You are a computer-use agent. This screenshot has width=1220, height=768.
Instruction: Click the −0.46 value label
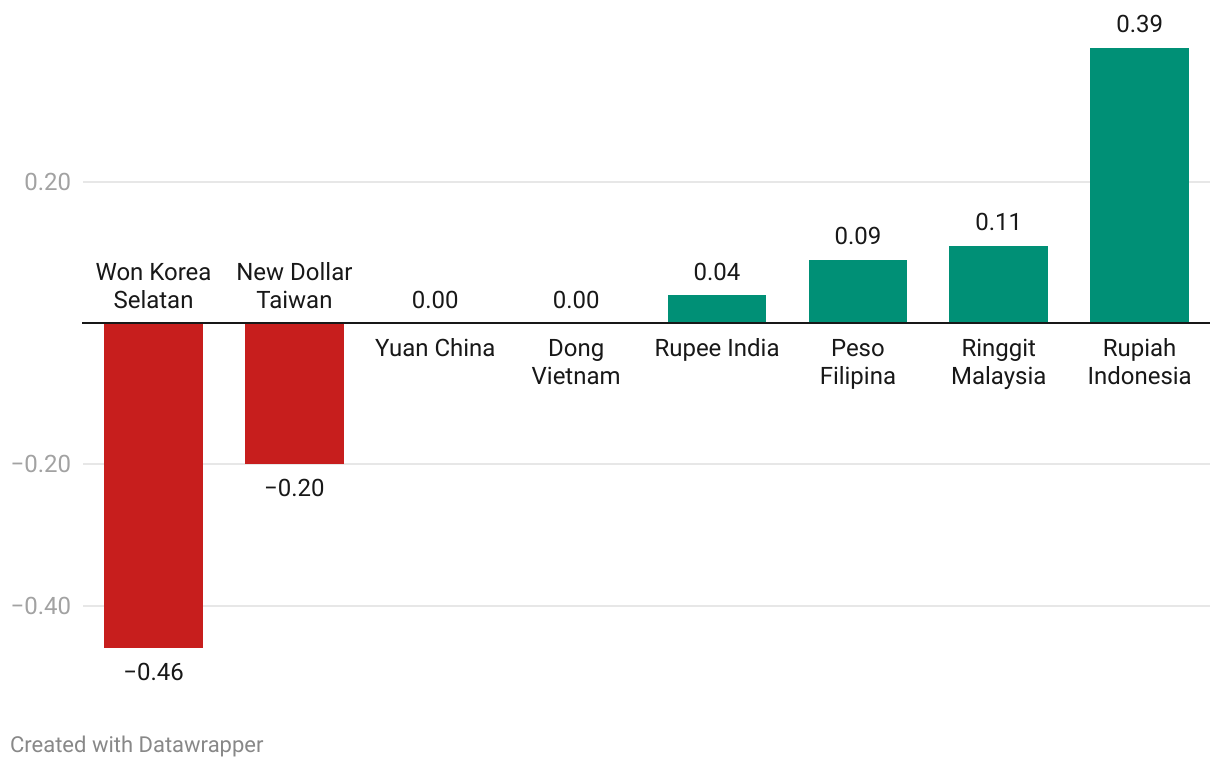point(154,672)
